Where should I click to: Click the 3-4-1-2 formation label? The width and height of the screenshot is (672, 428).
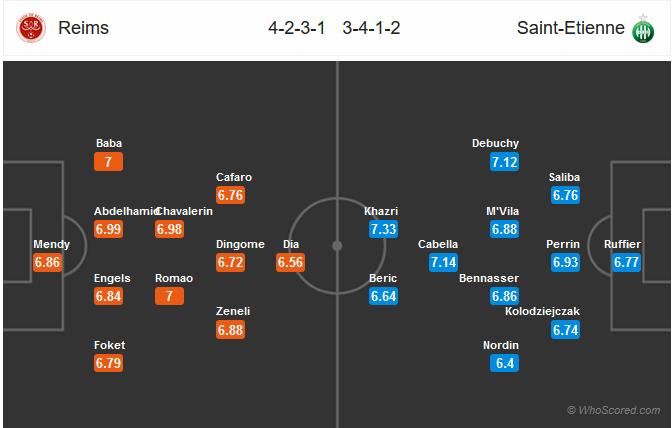pos(372,28)
